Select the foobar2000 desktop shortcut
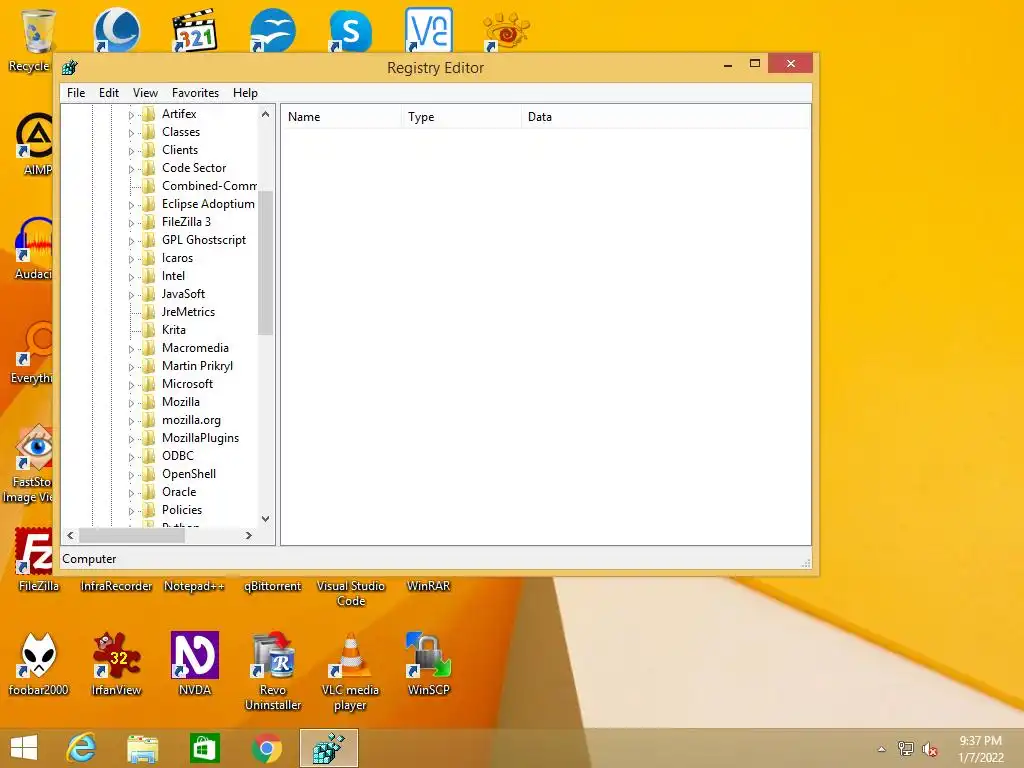 pyautogui.click(x=39, y=664)
